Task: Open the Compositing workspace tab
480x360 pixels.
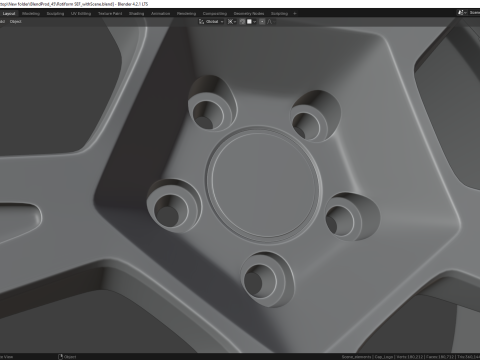Action: click(215, 14)
